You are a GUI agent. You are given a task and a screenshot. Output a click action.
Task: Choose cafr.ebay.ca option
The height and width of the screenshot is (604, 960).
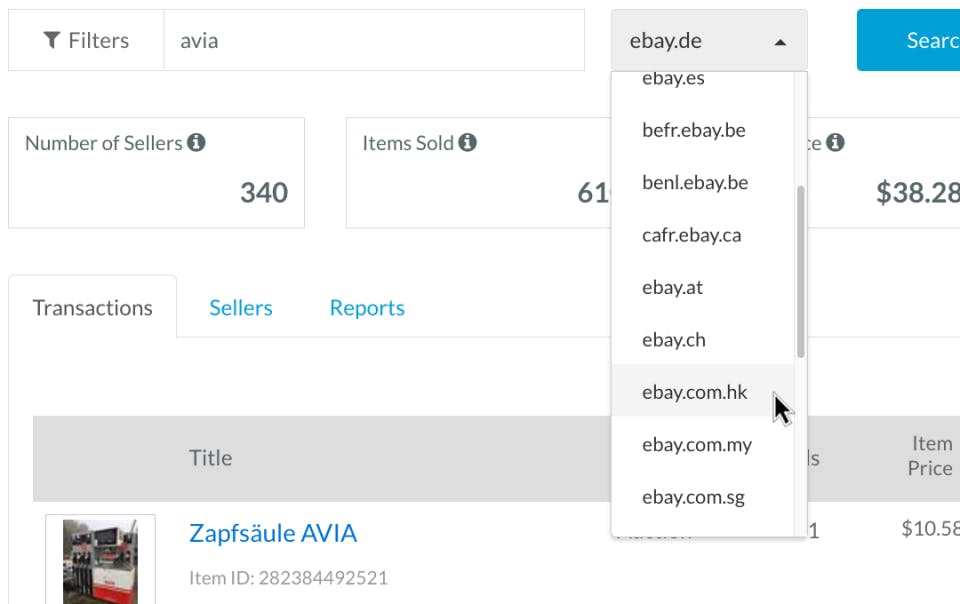pos(691,236)
